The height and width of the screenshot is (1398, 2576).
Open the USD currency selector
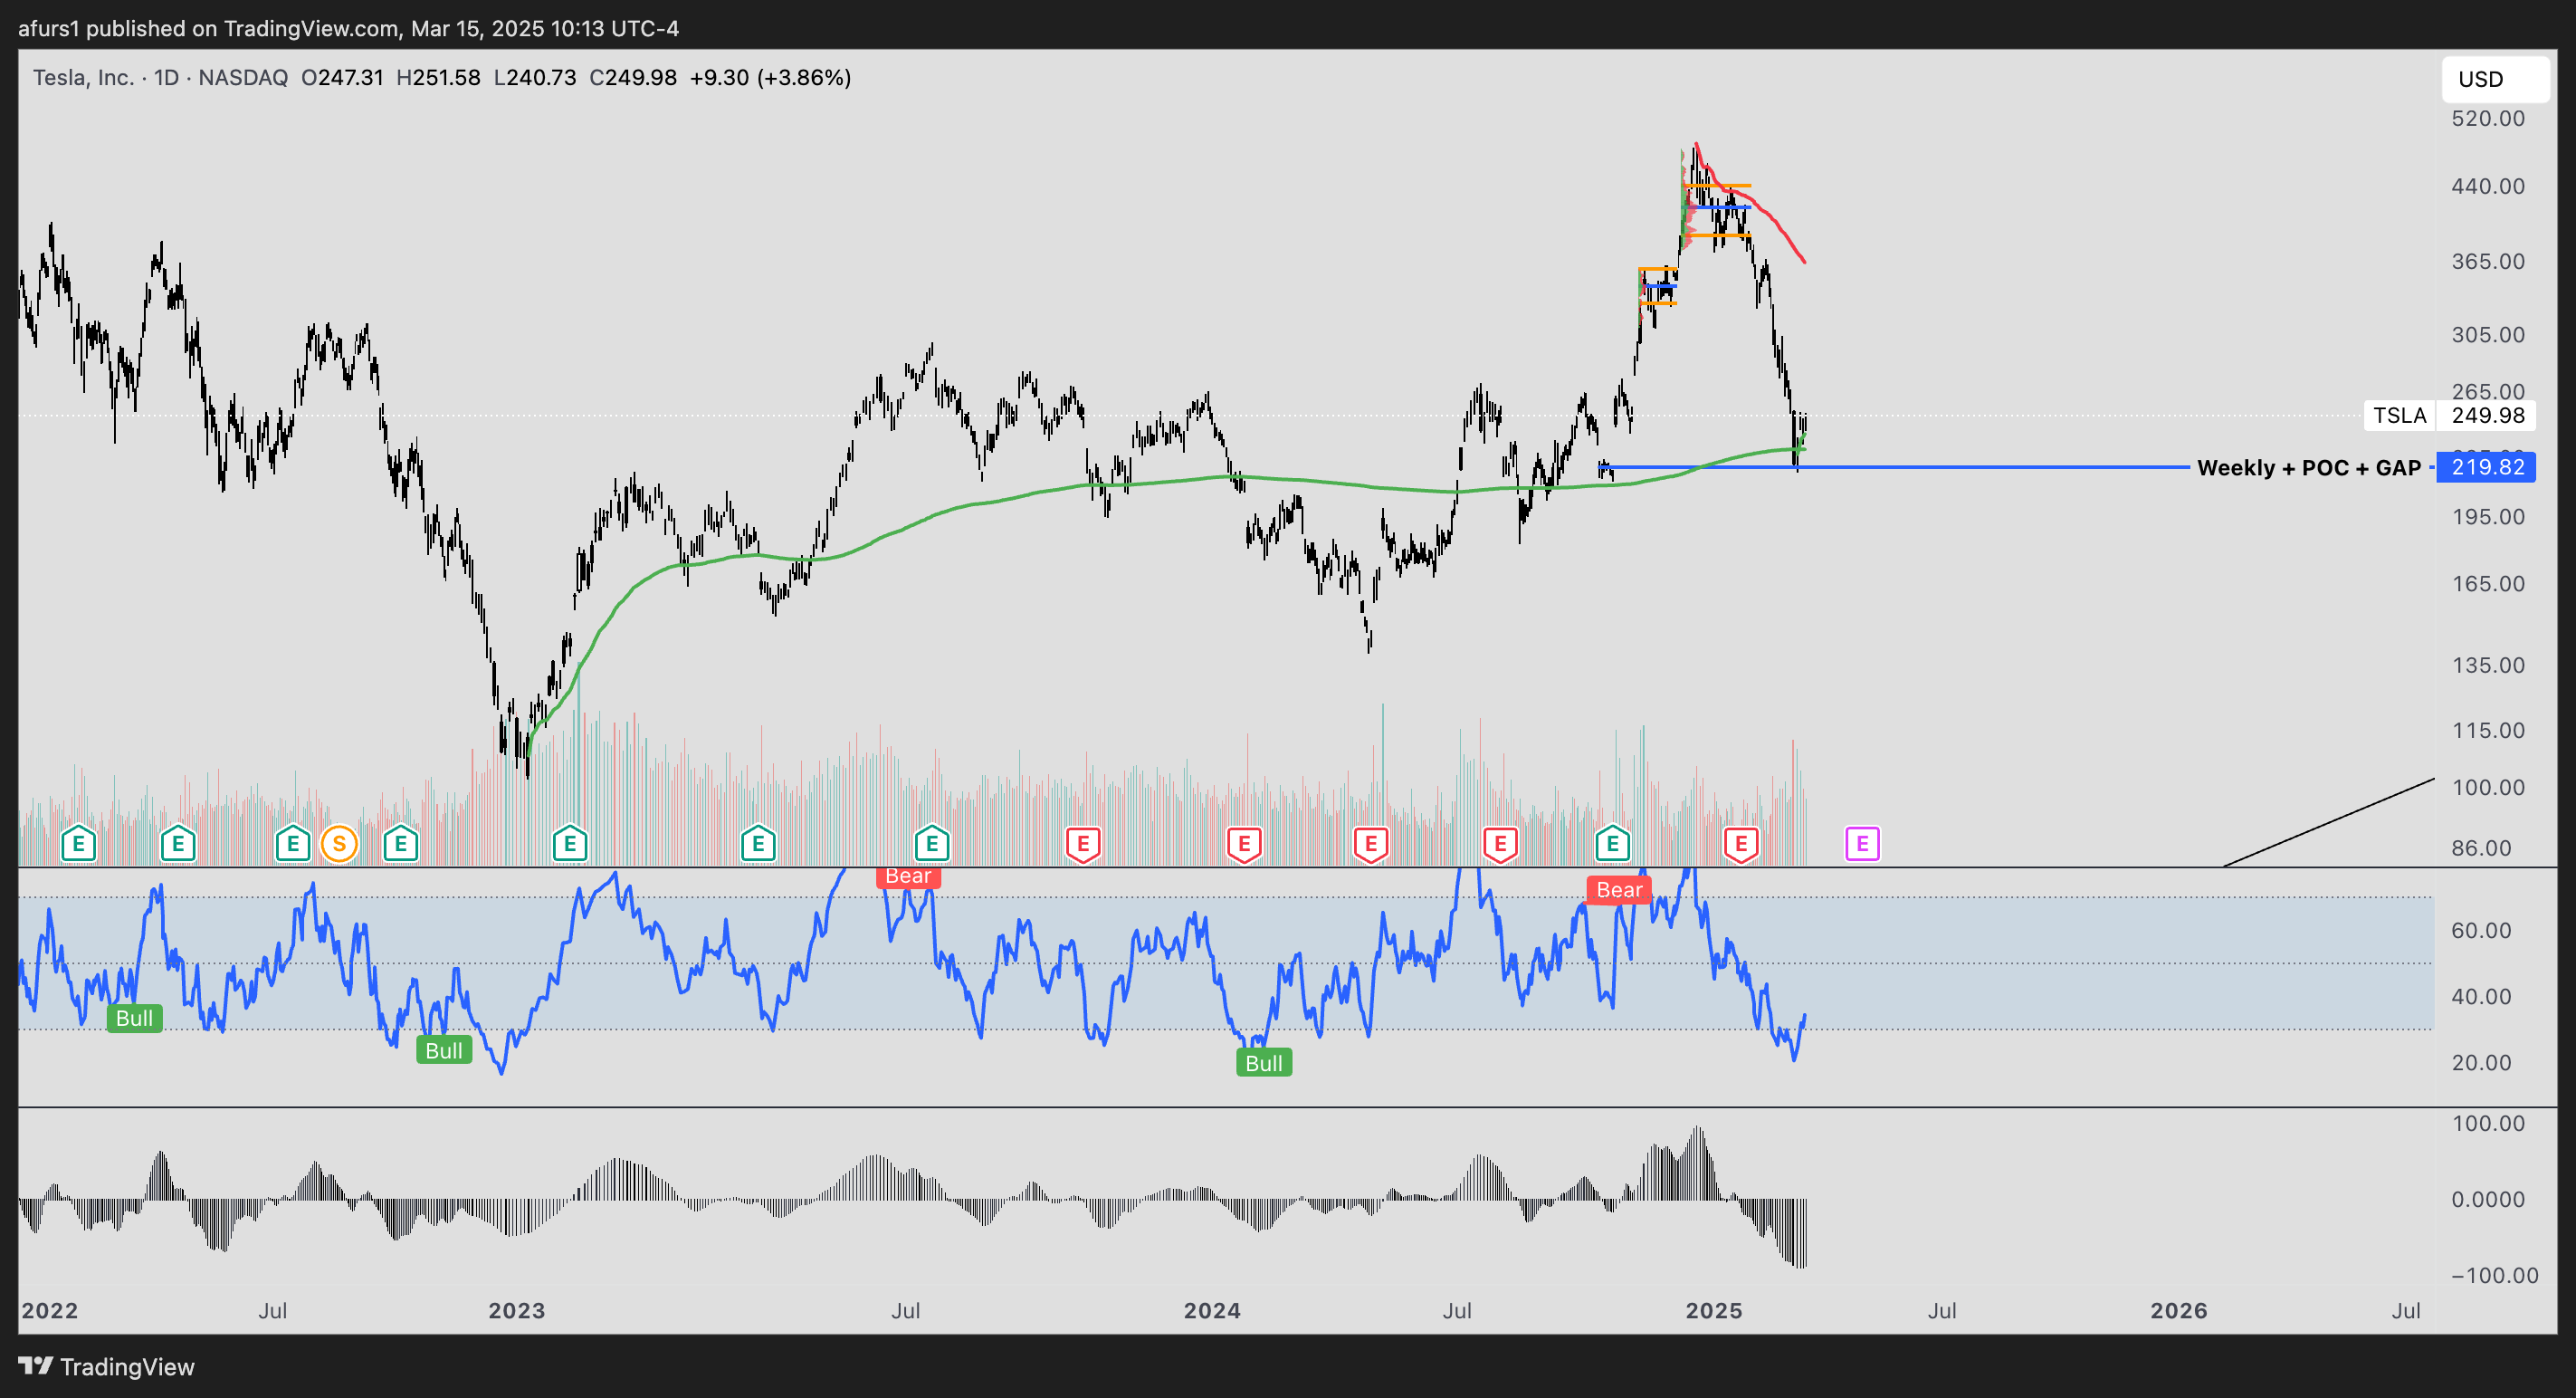click(x=2495, y=79)
